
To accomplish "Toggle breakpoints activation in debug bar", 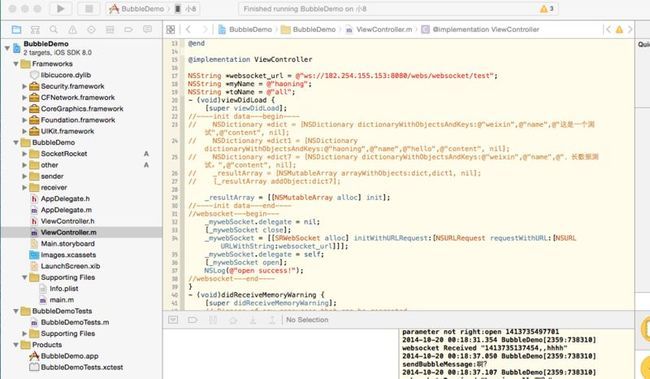I will tap(193, 320).
